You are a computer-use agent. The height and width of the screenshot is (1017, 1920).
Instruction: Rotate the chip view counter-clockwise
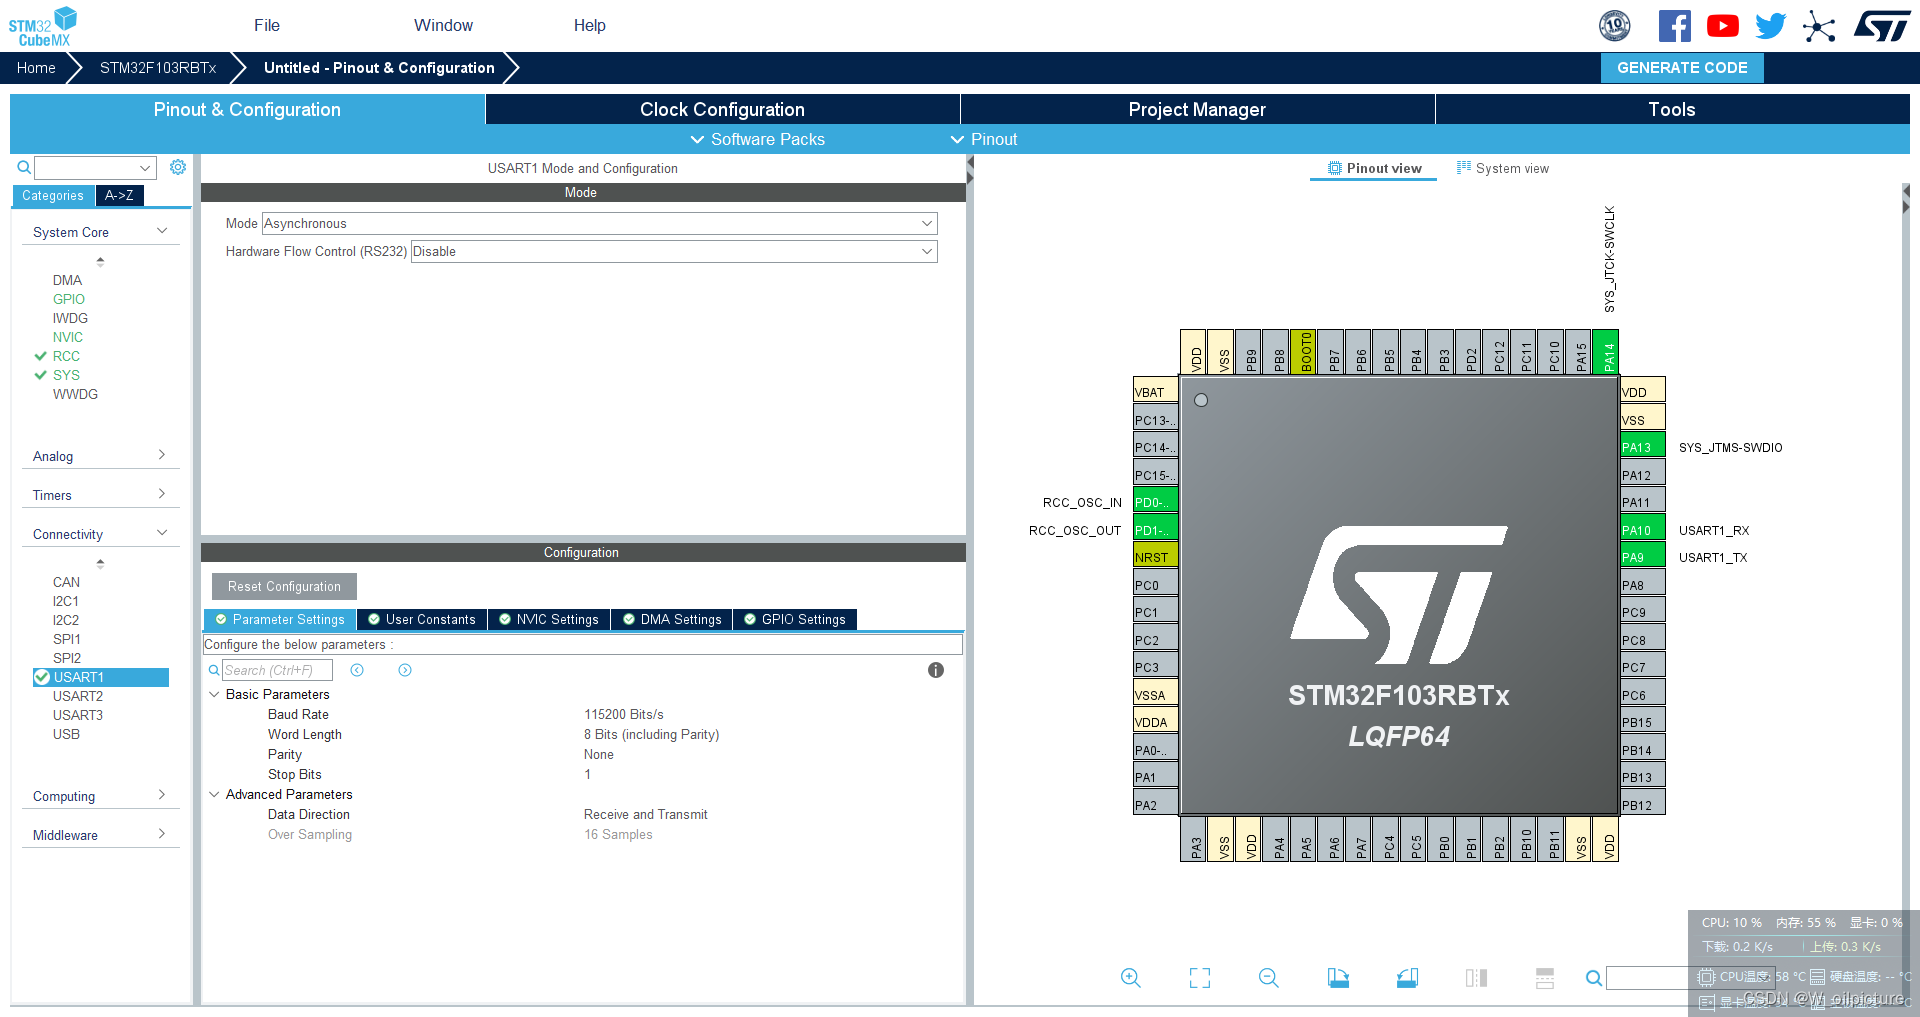tap(1407, 978)
